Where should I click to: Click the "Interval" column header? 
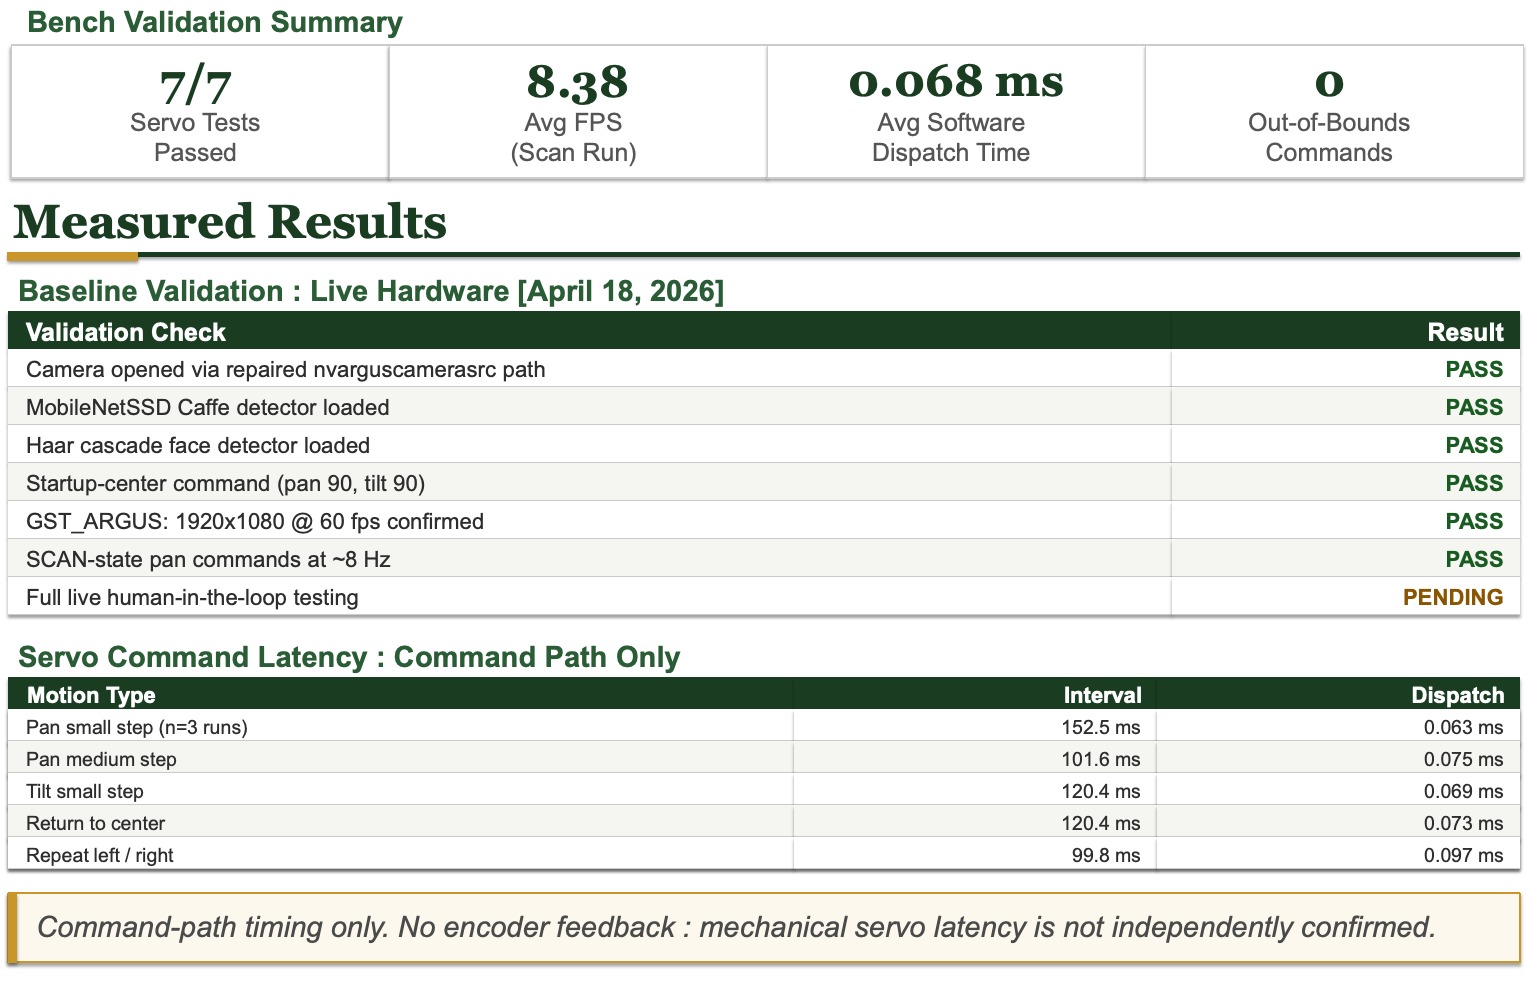[x=1102, y=695]
